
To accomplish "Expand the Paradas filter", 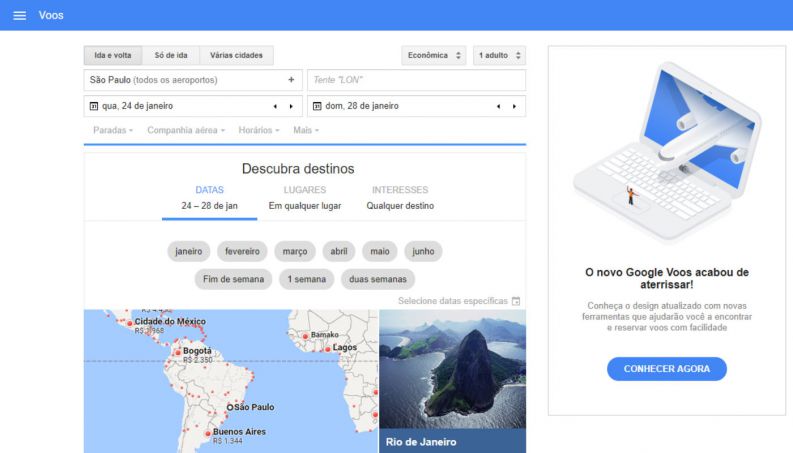I will pos(113,130).
